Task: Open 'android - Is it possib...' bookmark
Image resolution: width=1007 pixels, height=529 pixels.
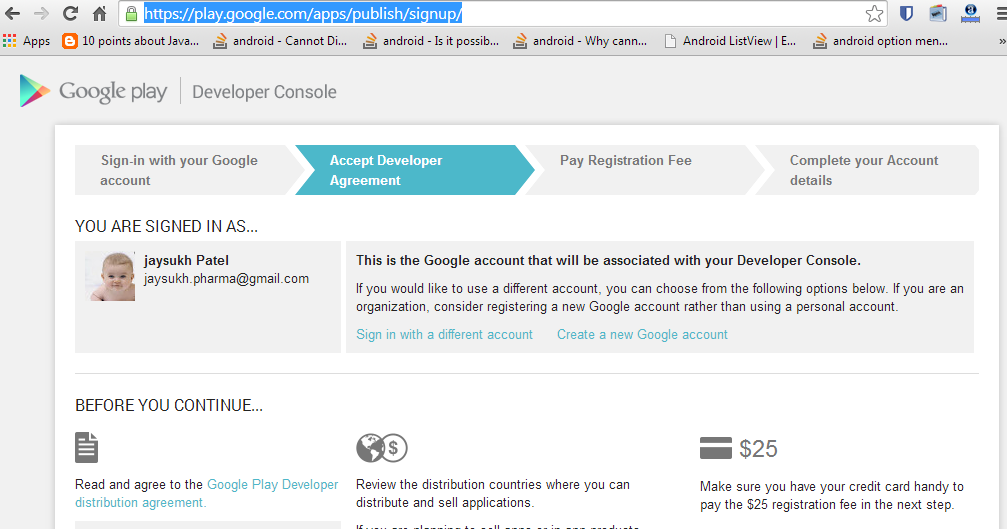Action: click(x=431, y=41)
